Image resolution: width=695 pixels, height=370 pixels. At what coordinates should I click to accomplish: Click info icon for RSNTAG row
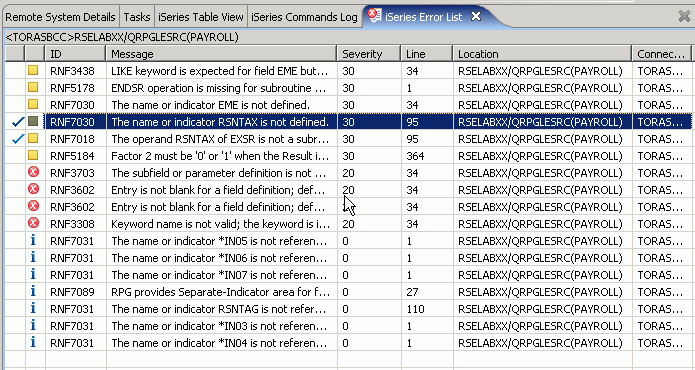(x=33, y=308)
